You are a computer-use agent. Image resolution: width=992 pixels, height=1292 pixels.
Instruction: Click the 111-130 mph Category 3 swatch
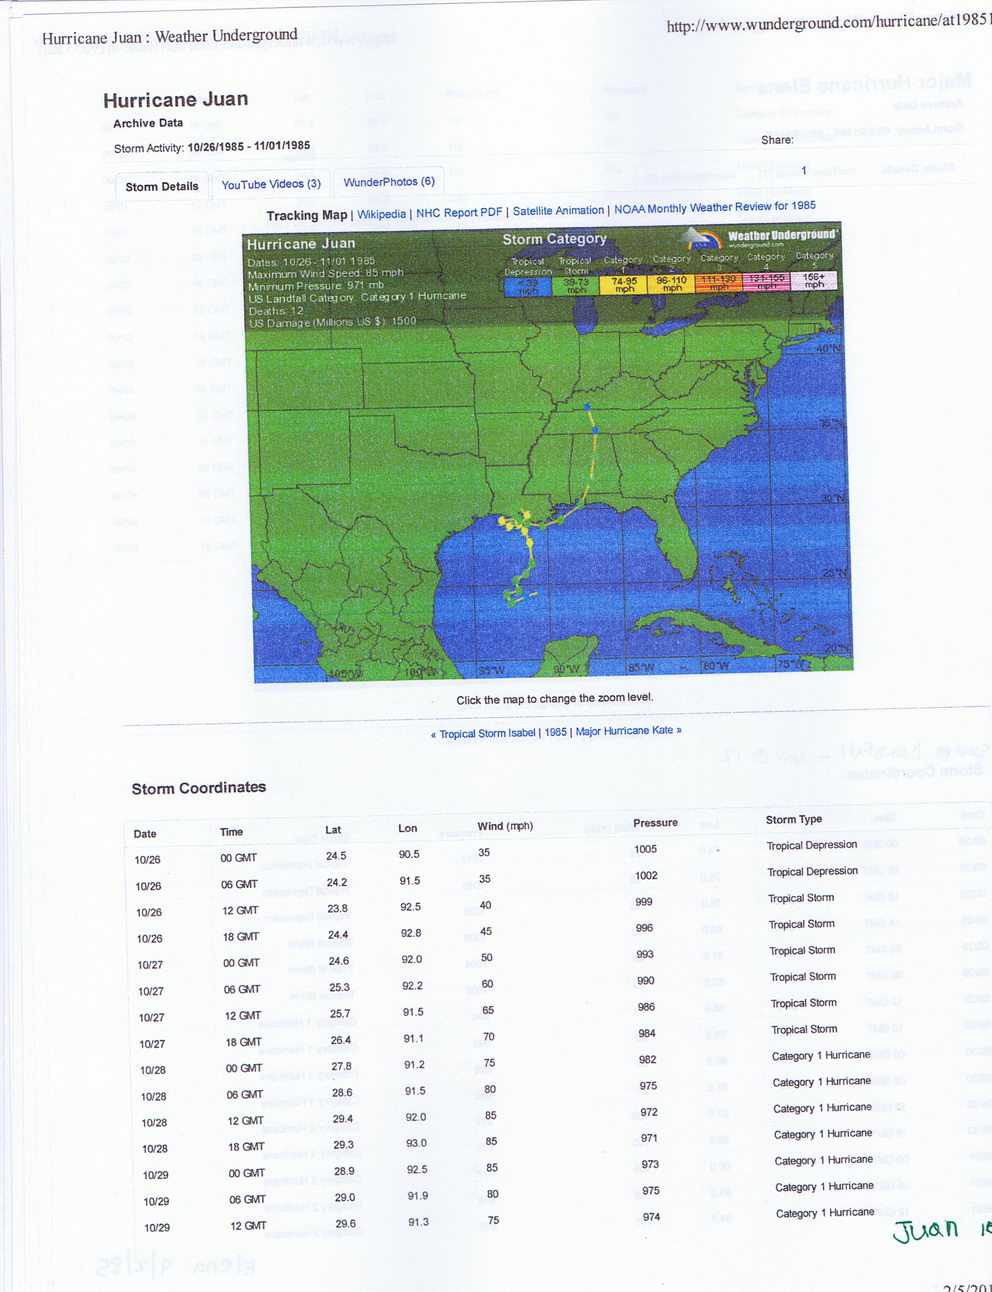click(719, 283)
